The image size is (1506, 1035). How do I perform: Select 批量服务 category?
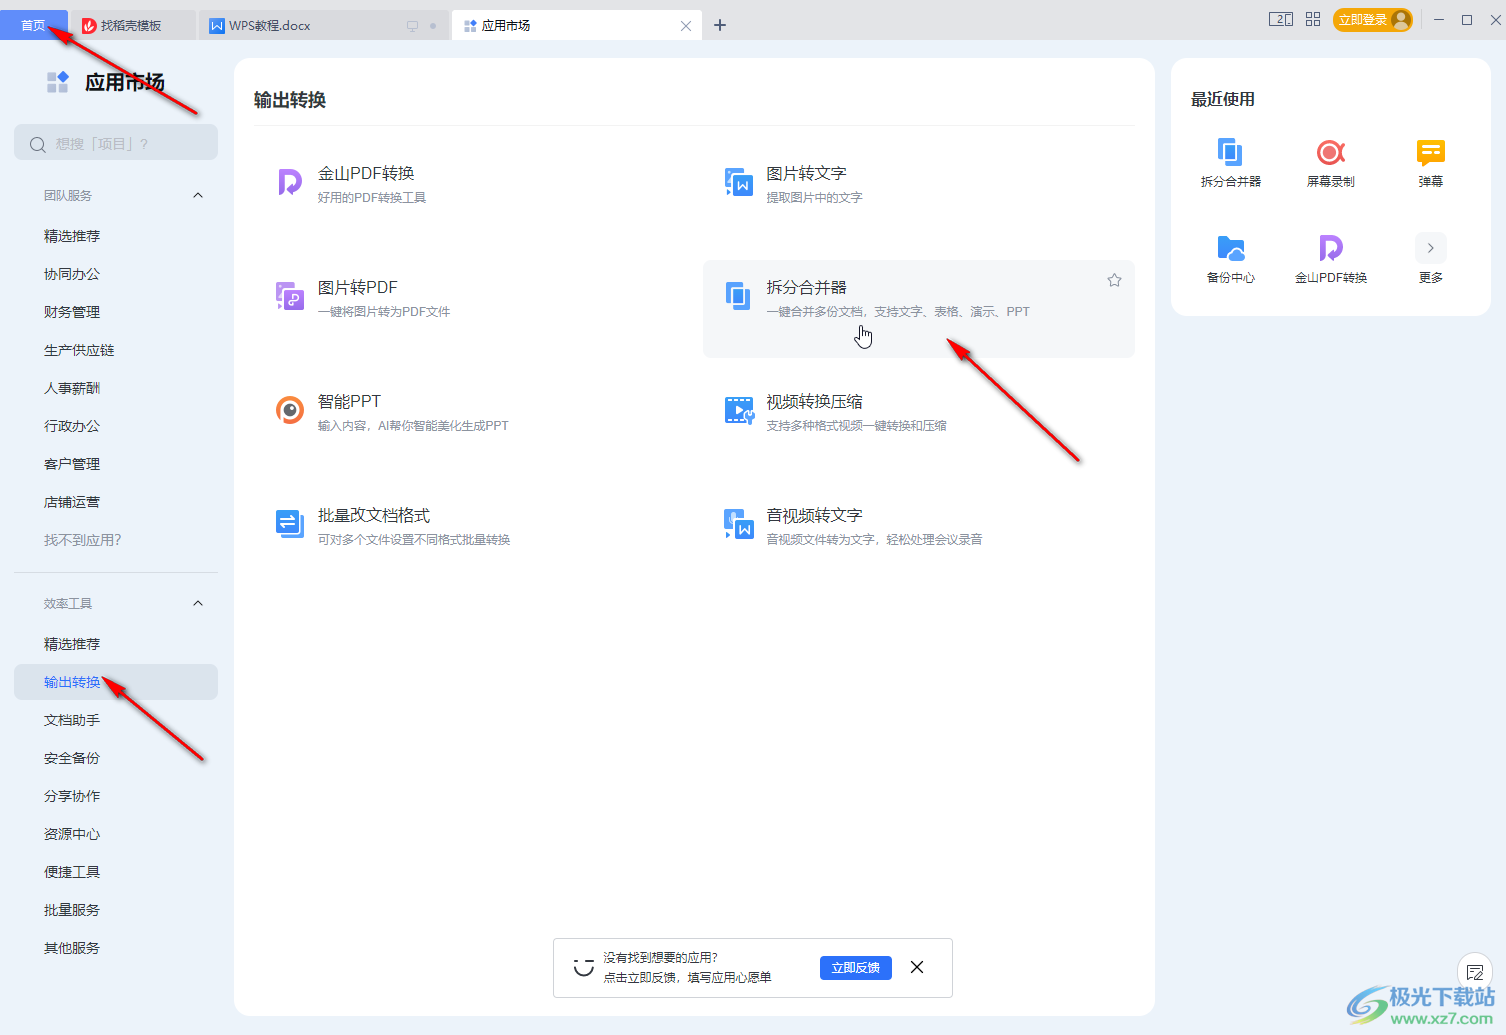click(72, 910)
